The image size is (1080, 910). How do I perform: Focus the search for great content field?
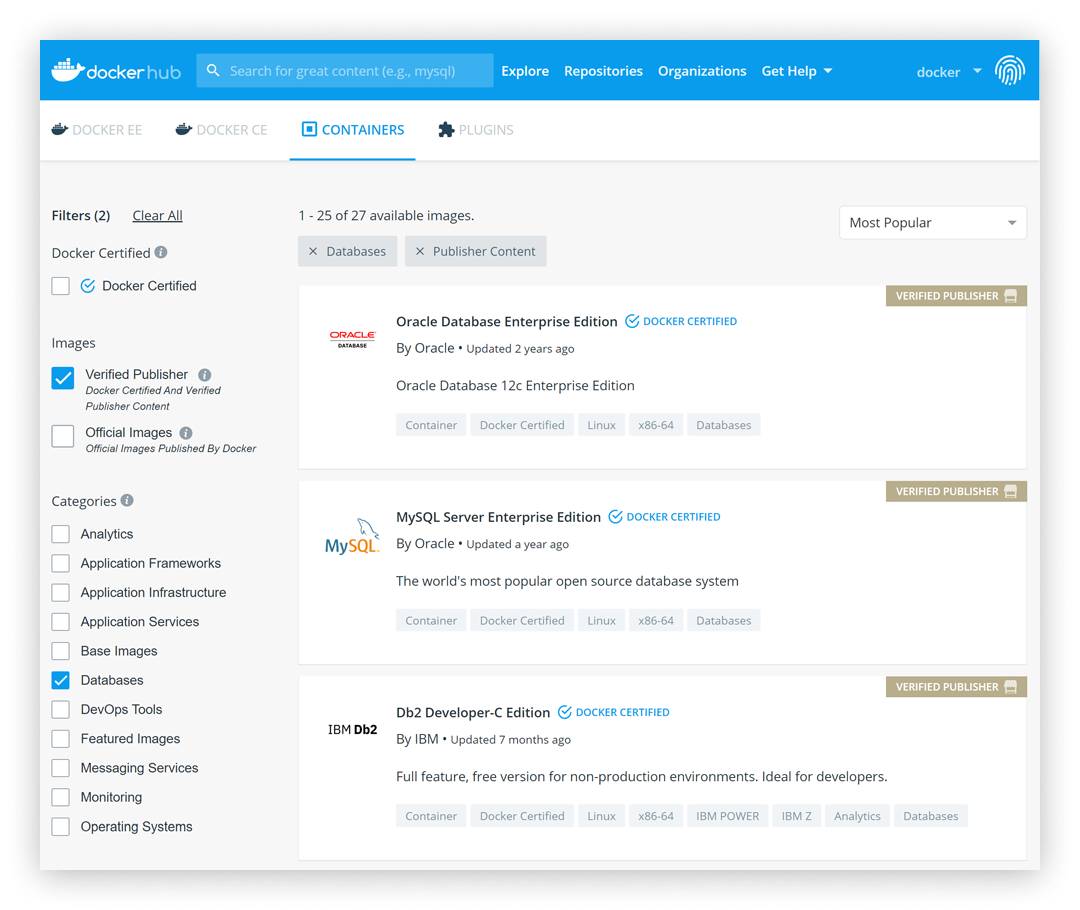[345, 70]
